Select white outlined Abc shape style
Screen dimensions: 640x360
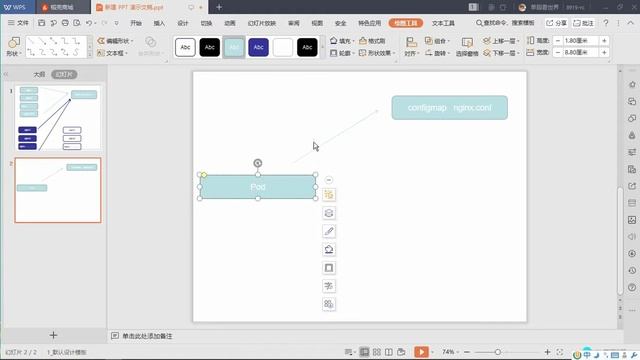tap(185, 47)
